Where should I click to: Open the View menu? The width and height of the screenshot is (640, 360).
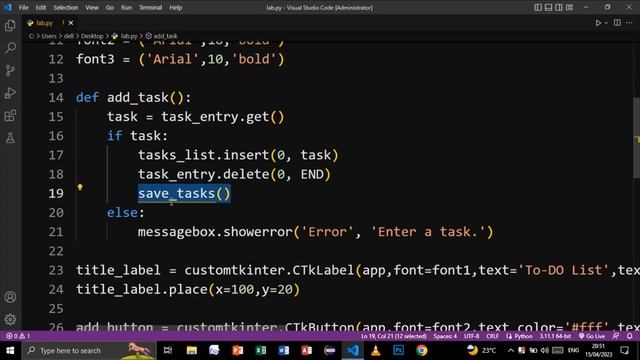(92, 7)
